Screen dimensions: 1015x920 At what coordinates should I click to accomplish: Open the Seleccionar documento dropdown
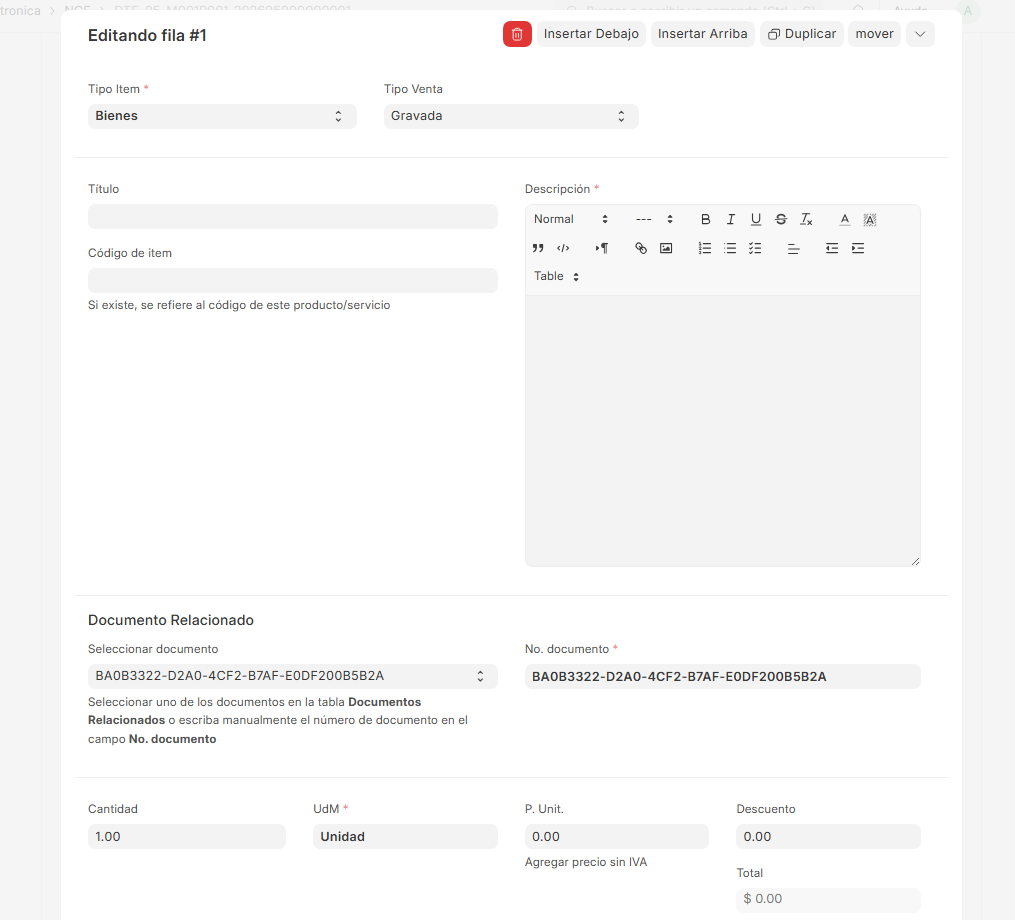coord(293,677)
